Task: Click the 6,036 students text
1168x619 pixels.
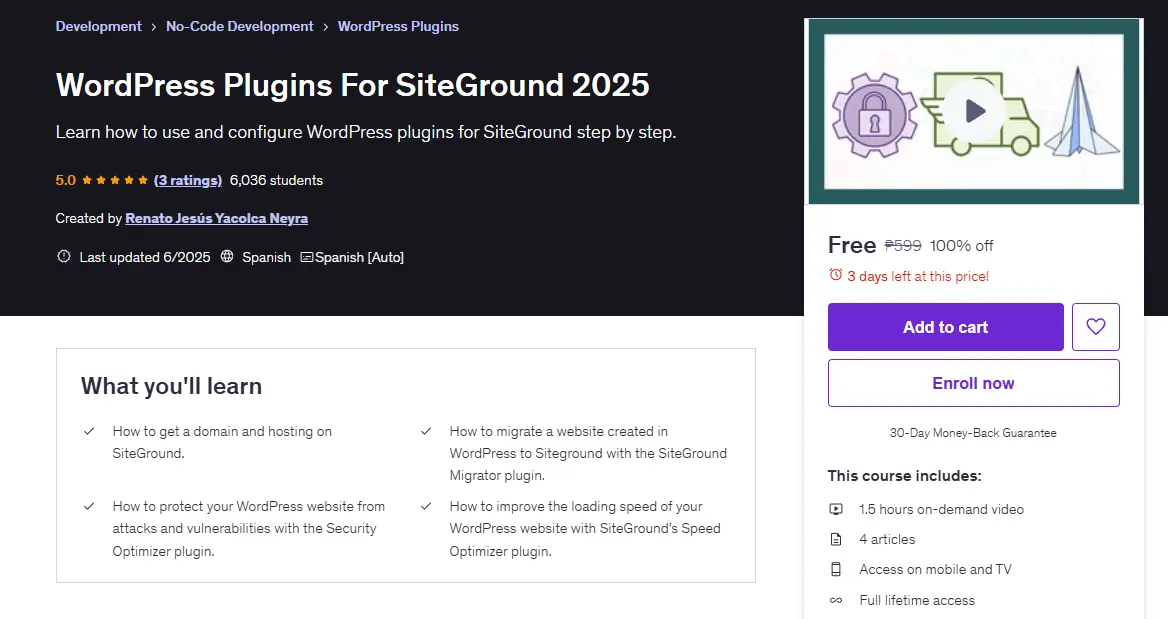Action: click(276, 180)
